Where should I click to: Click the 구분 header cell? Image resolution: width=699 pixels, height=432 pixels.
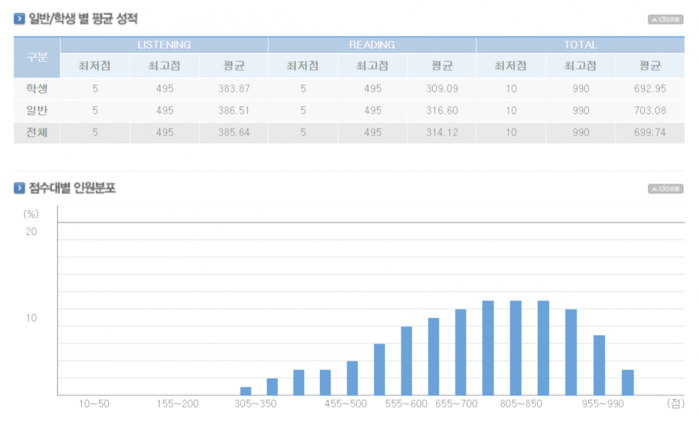pos(36,56)
